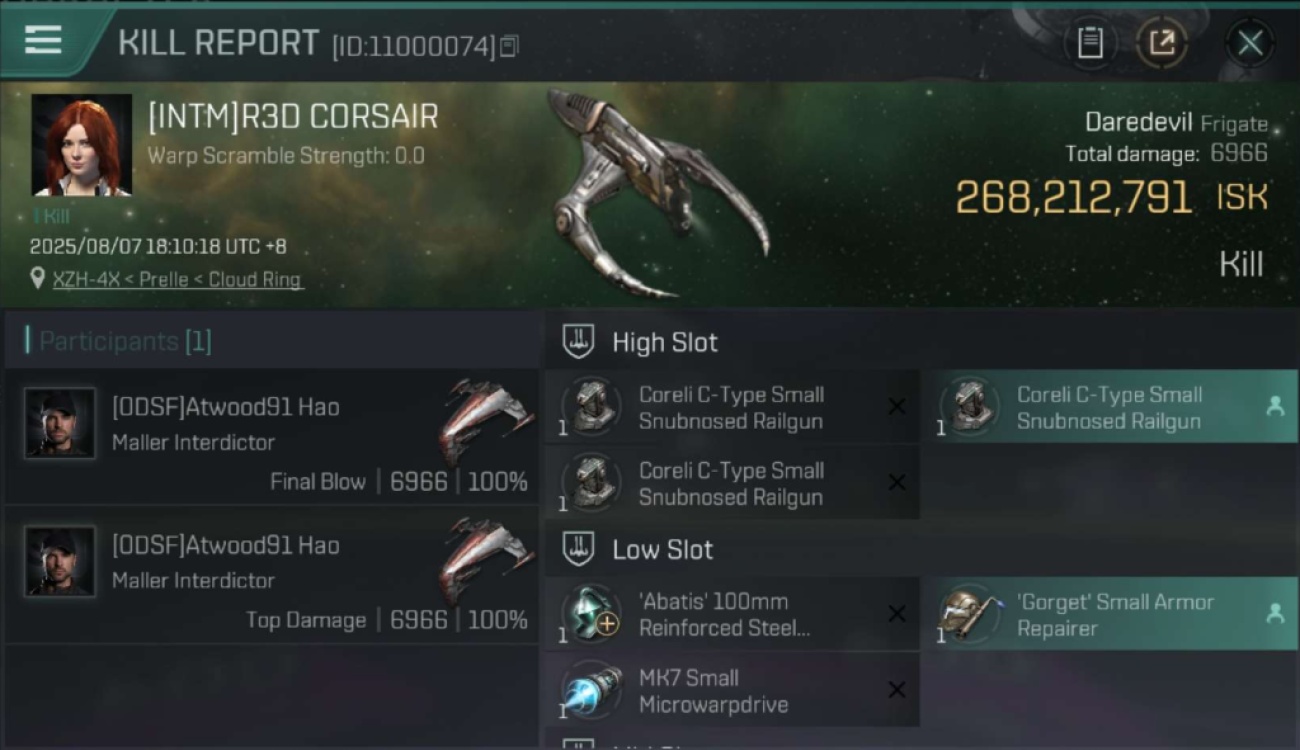Screen dimensions: 1300x750
Task: Select the Participants [1] tab
Action: (x=124, y=341)
